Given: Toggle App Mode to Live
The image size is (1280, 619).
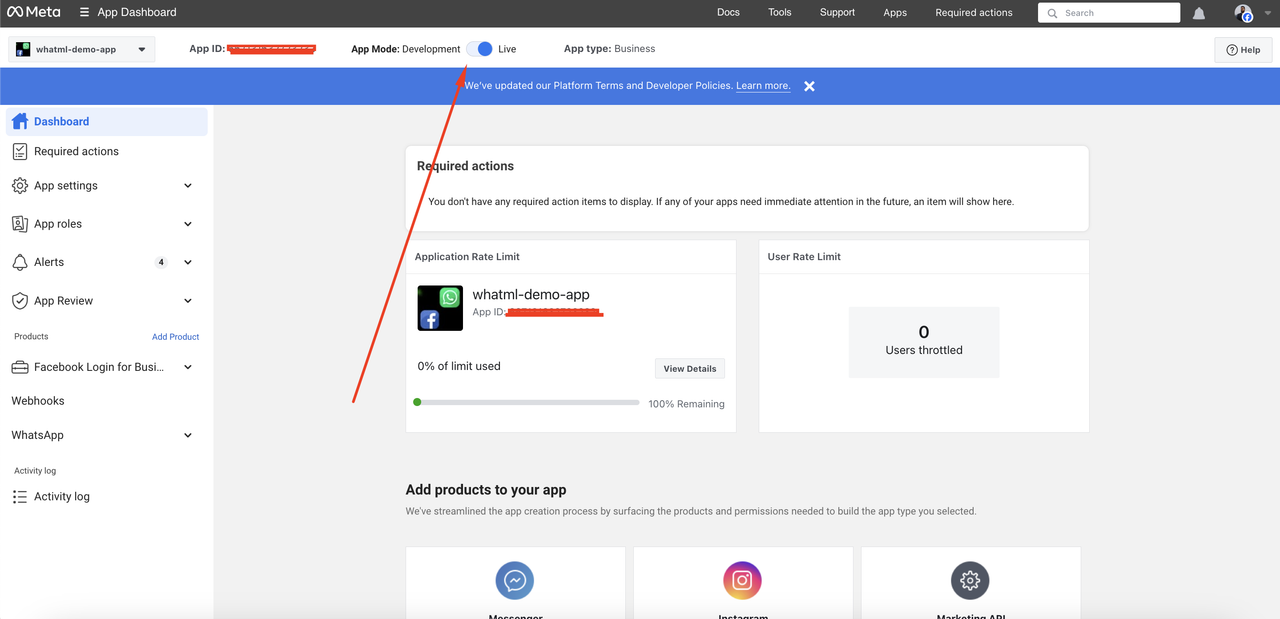Looking at the screenshot, I should pyautogui.click(x=480, y=49).
